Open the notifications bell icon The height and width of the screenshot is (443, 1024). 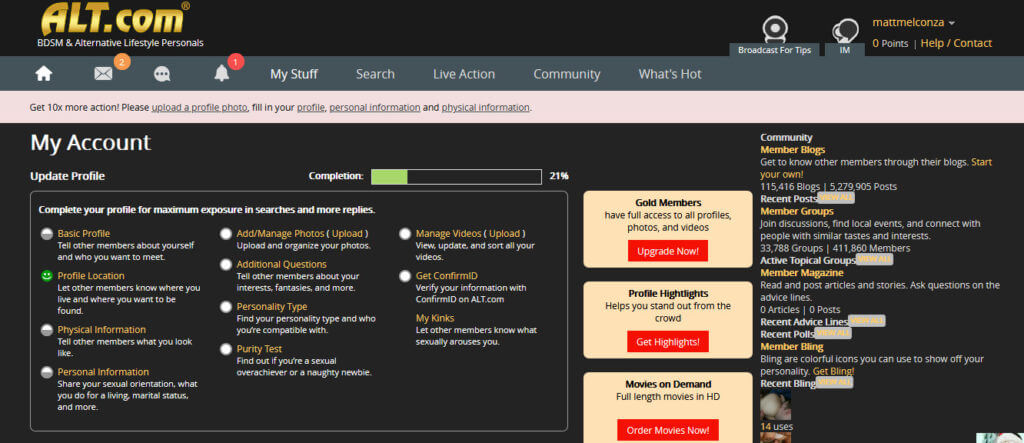pyautogui.click(x=222, y=74)
